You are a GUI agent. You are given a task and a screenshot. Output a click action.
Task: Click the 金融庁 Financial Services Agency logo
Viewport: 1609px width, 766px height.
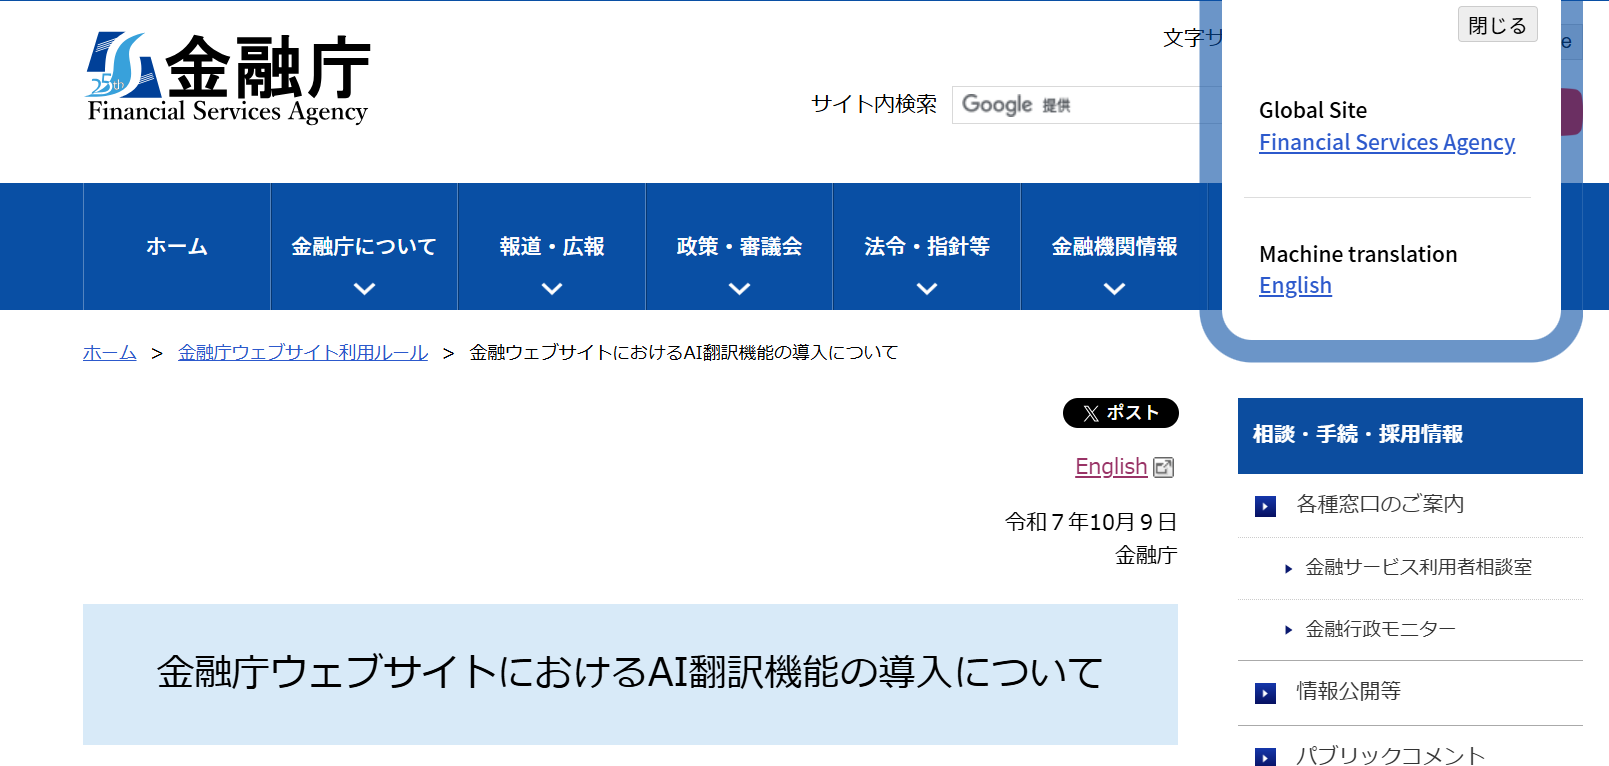coord(228,78)
